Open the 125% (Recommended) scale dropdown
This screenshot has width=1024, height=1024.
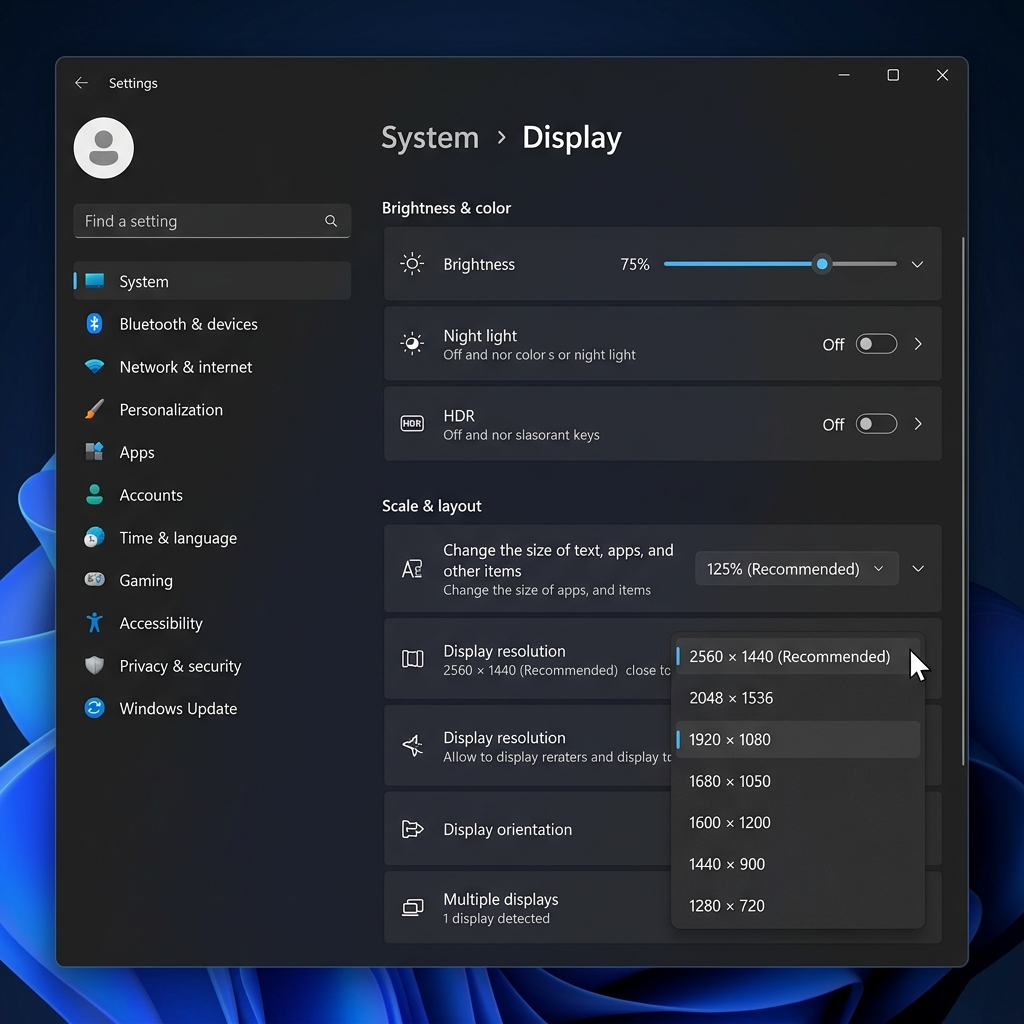pos(797,569)
